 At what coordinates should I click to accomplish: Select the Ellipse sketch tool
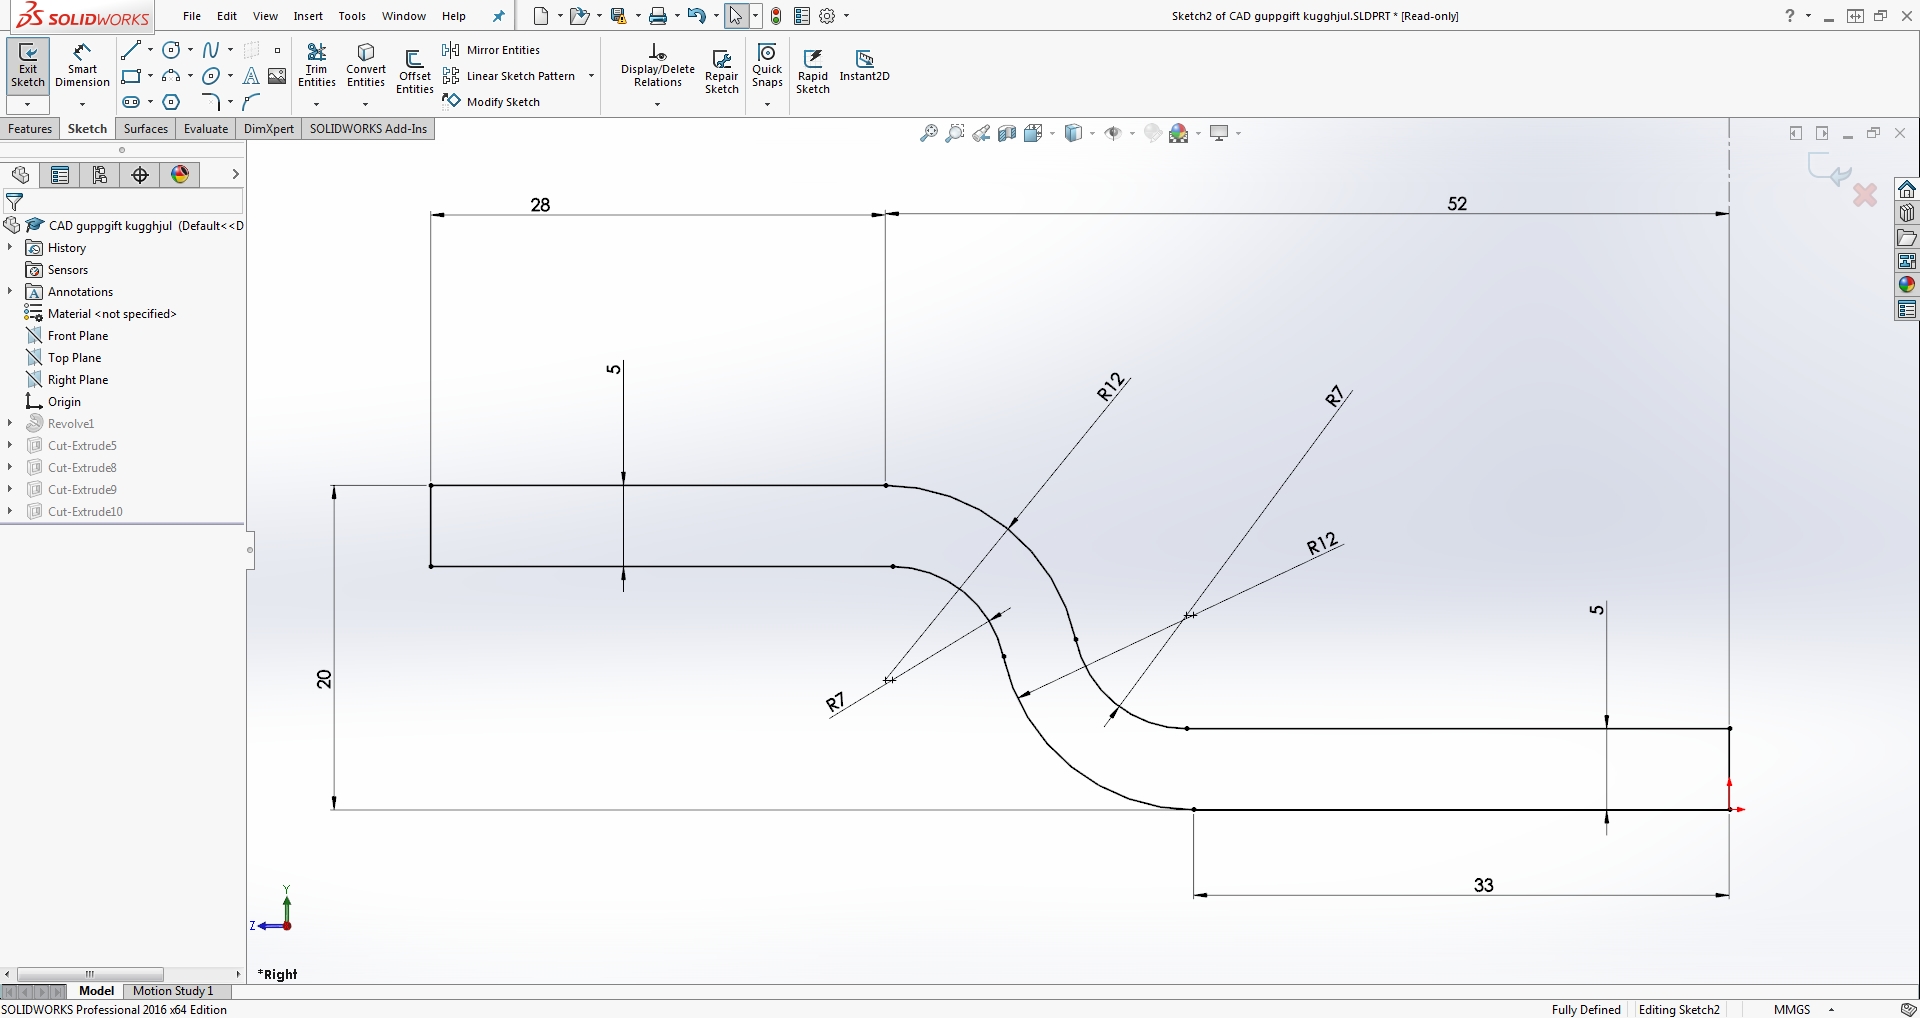tap(211, 76)
